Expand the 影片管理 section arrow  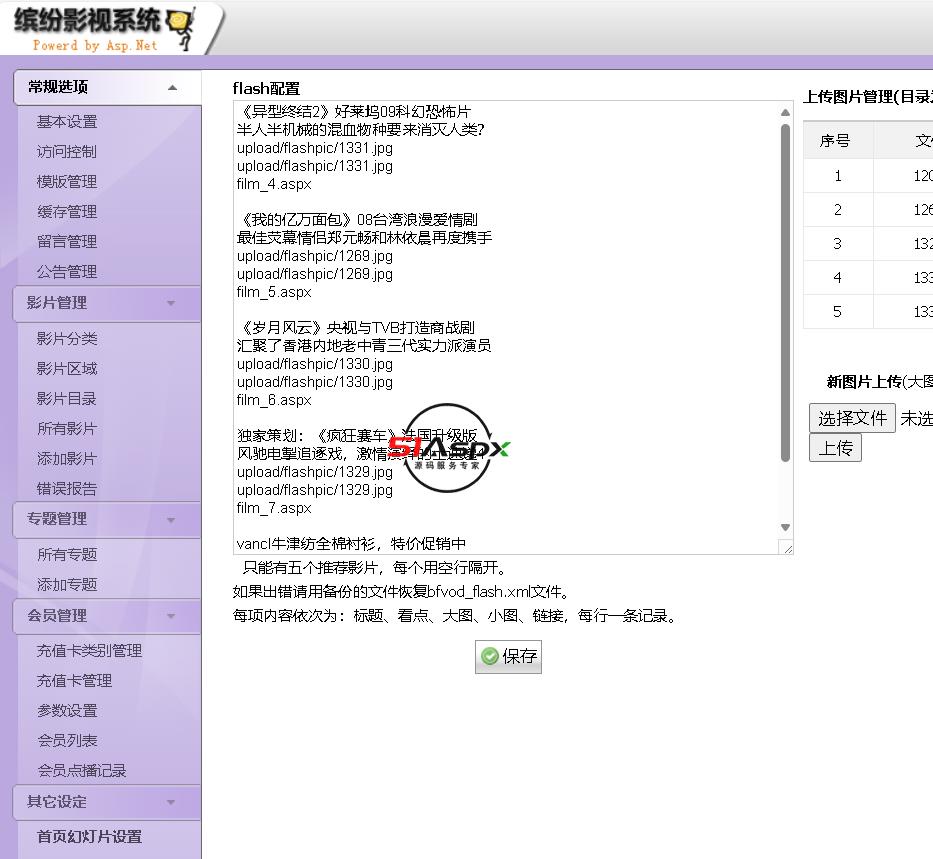pos(171,304)
